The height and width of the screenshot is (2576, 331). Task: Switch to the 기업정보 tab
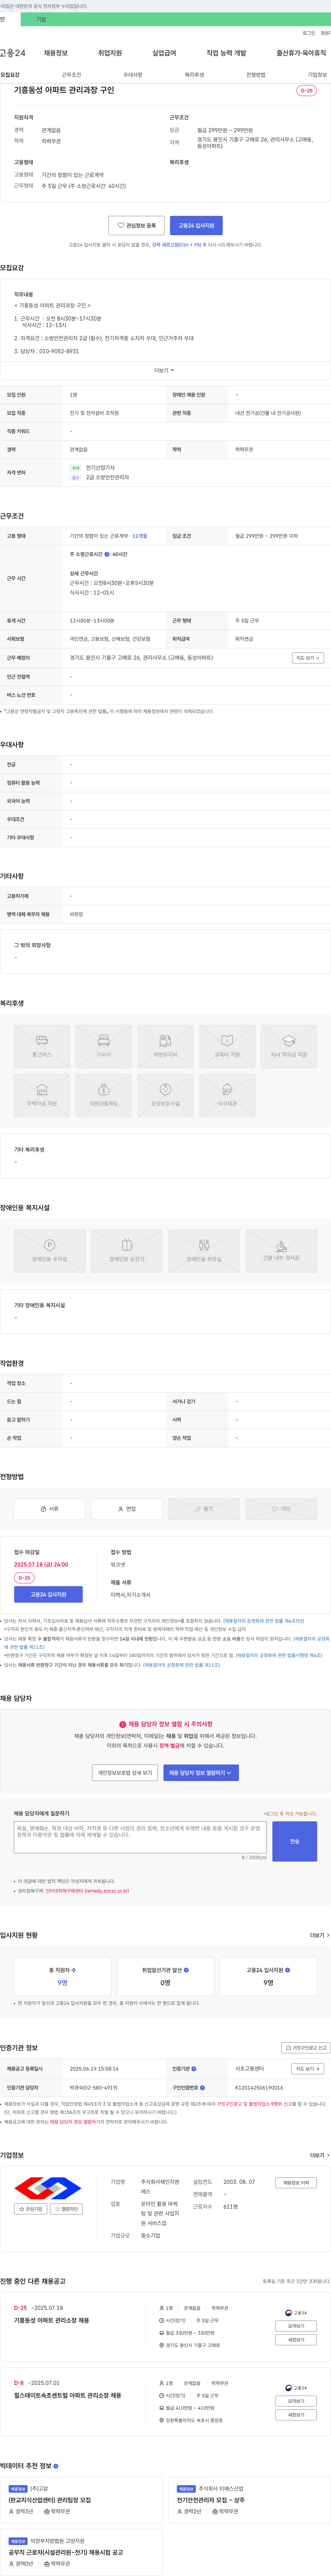coord(317,75)
